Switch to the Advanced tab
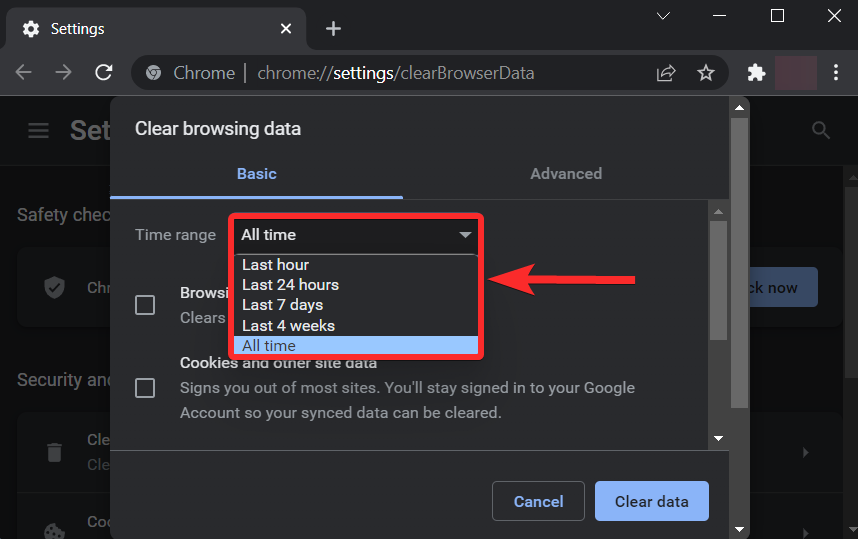 pos(566,174)
